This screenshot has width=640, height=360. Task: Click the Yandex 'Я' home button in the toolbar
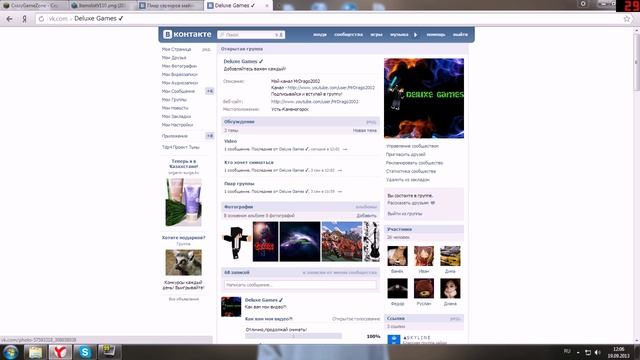coord(24,19)
